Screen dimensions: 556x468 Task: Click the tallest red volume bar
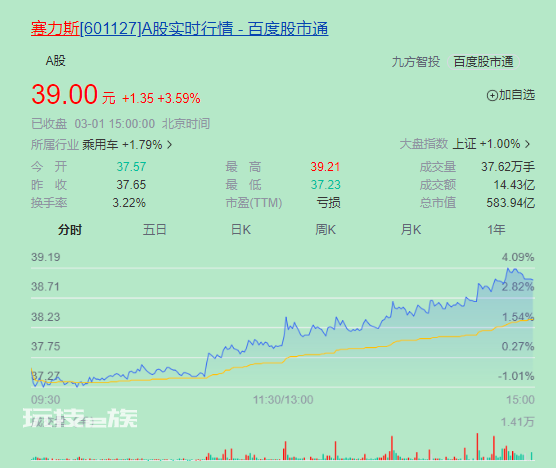pos(477,446)
